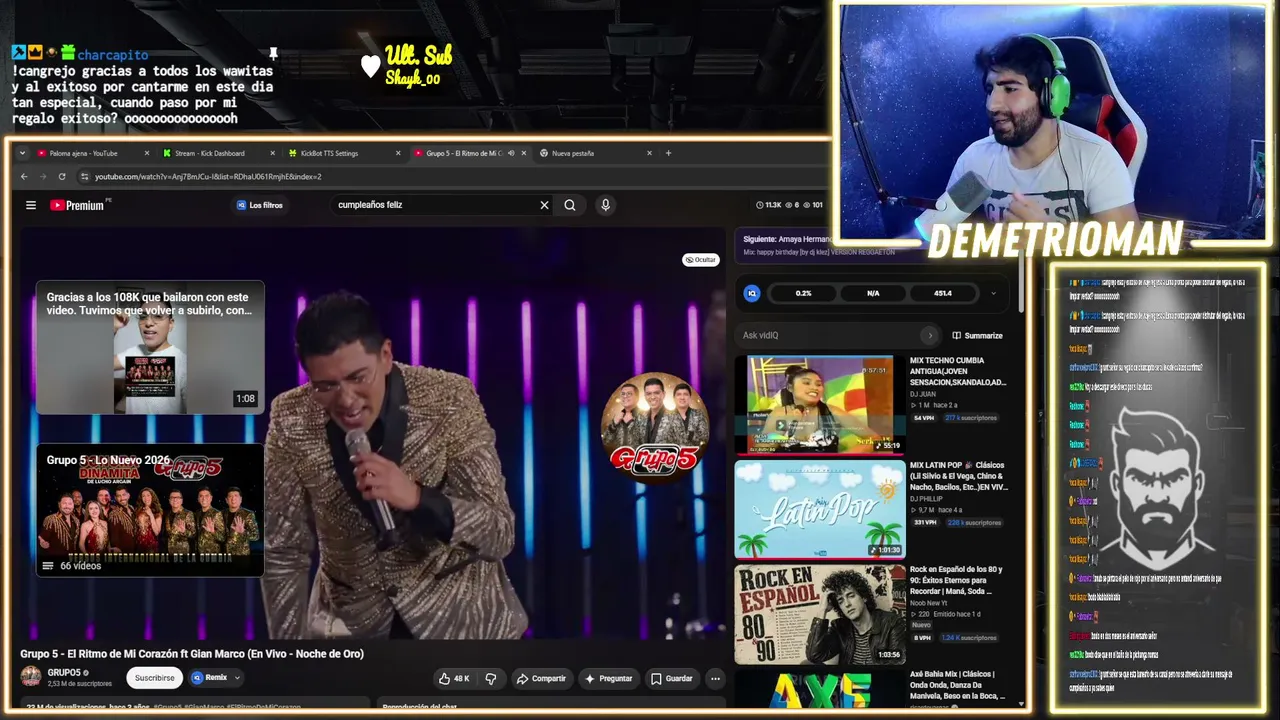
Task: Subscribe with the Suscribirse button
Action: click(x=154, y=677)
